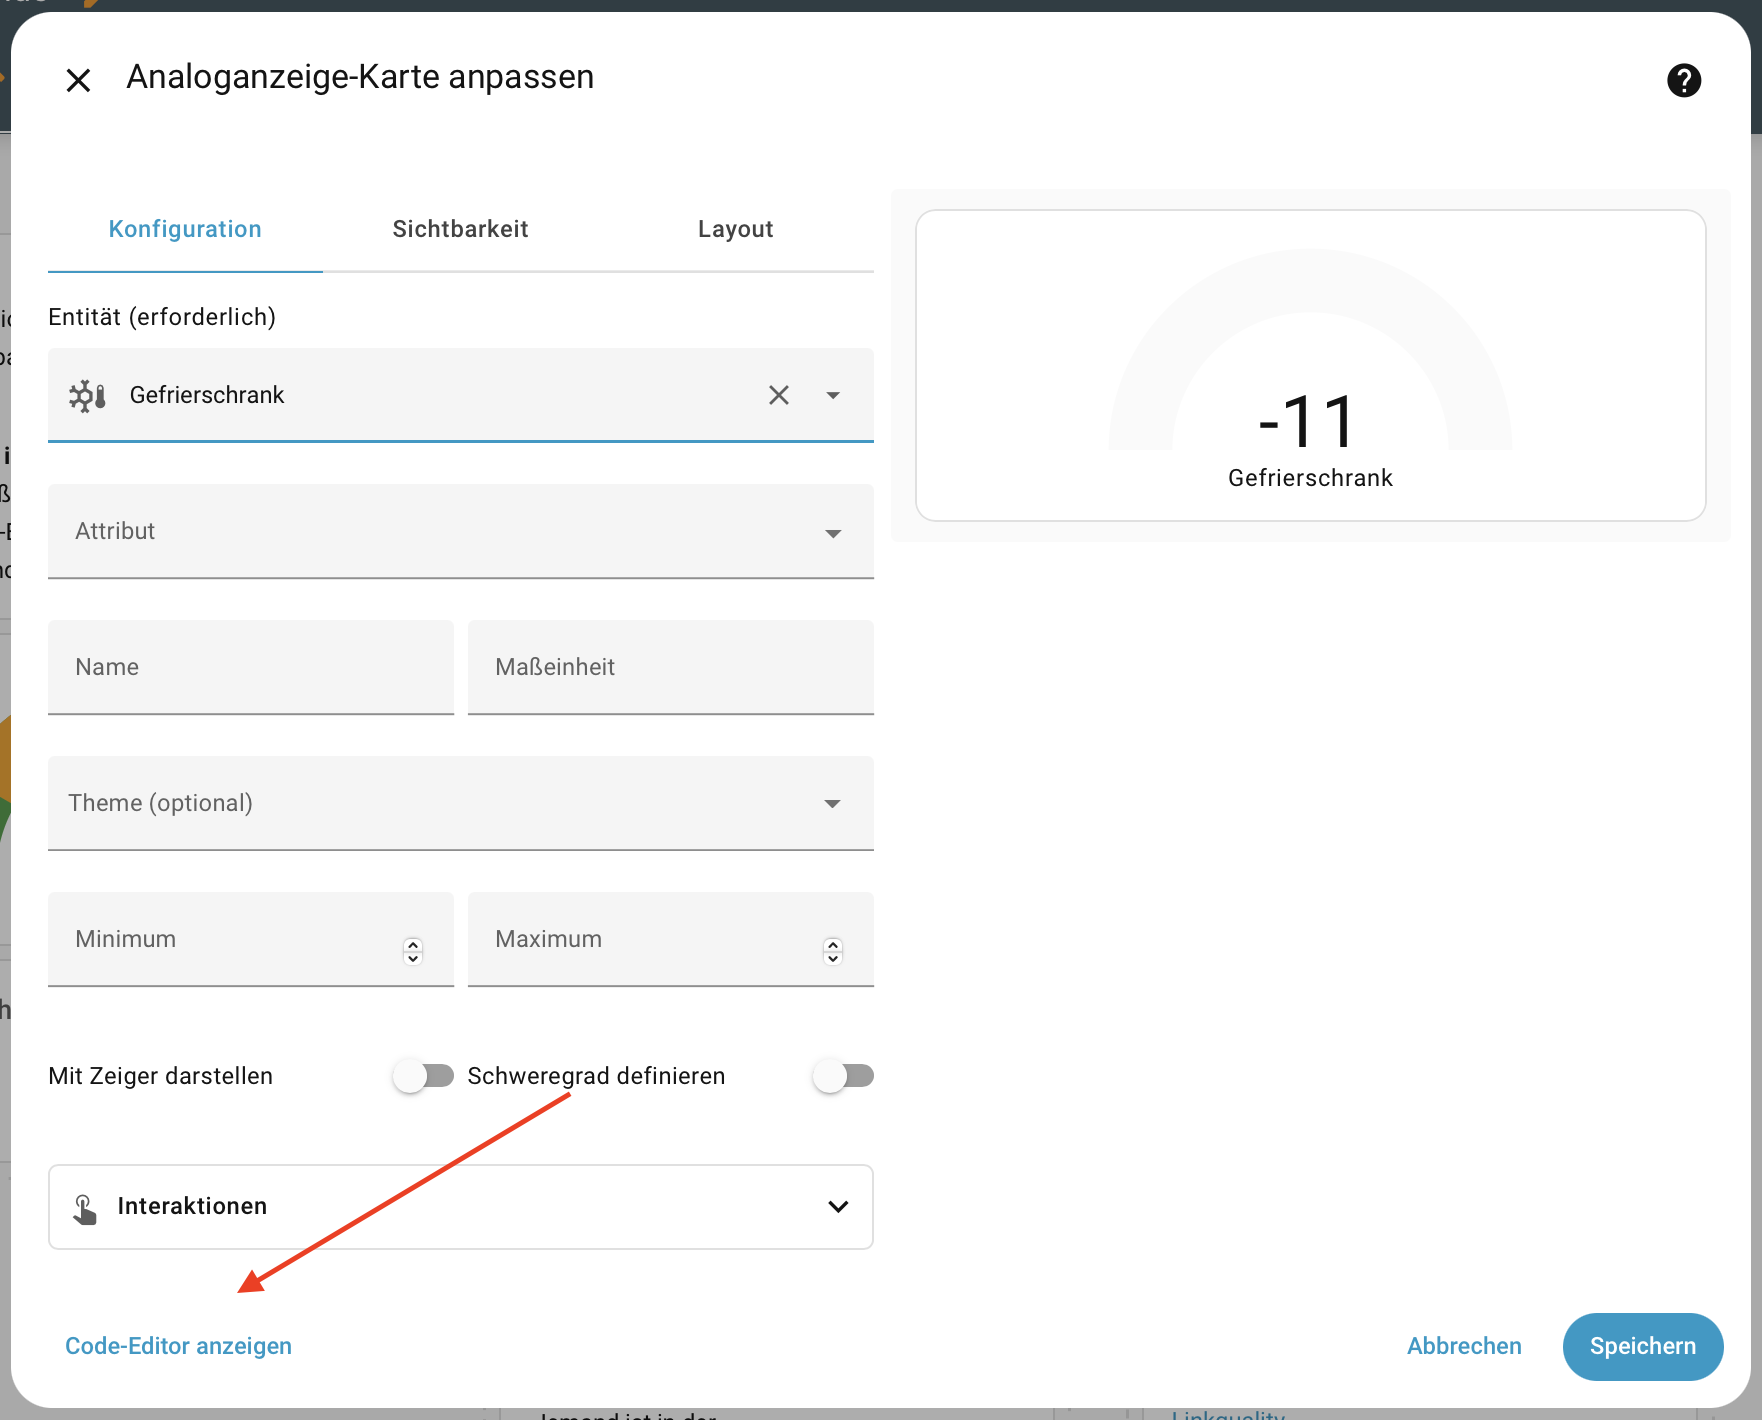Screen dimensions: 1762x1420
Task: Switch to the Sichtbarkeit tab
Action: [x=460, y=229]
